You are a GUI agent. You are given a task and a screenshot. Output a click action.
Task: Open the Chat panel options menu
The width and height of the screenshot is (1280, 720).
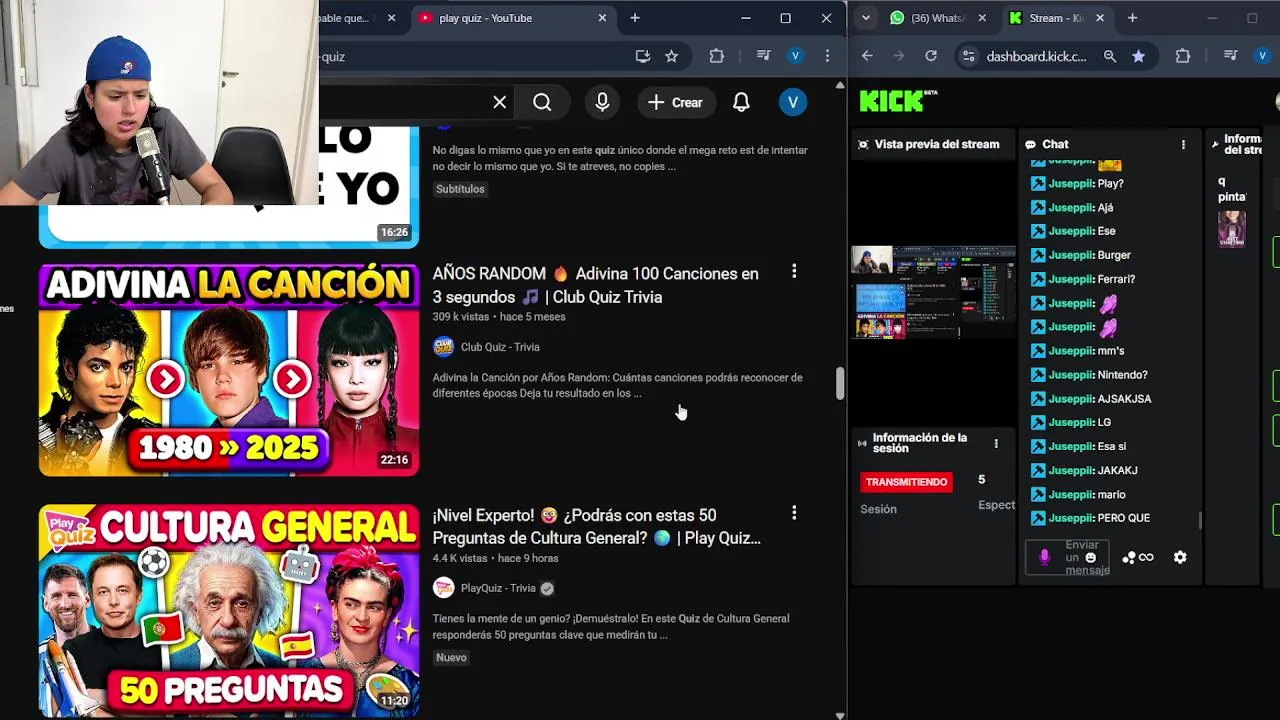coord(1183,144)
